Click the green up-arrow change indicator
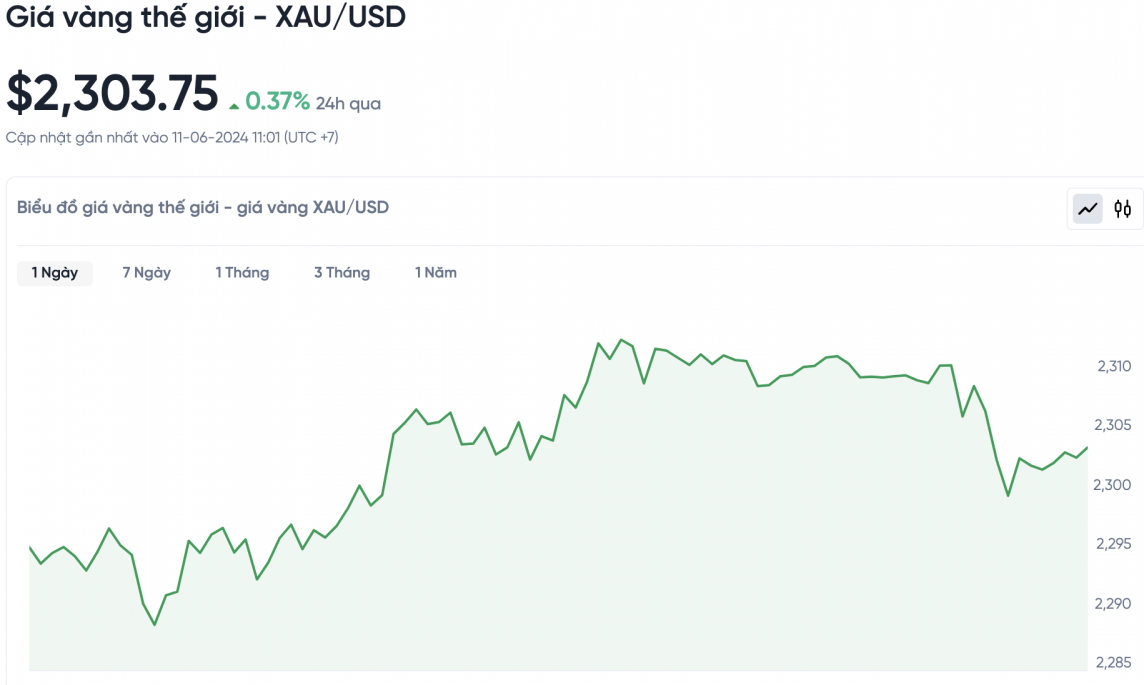 tap(234, 105)
